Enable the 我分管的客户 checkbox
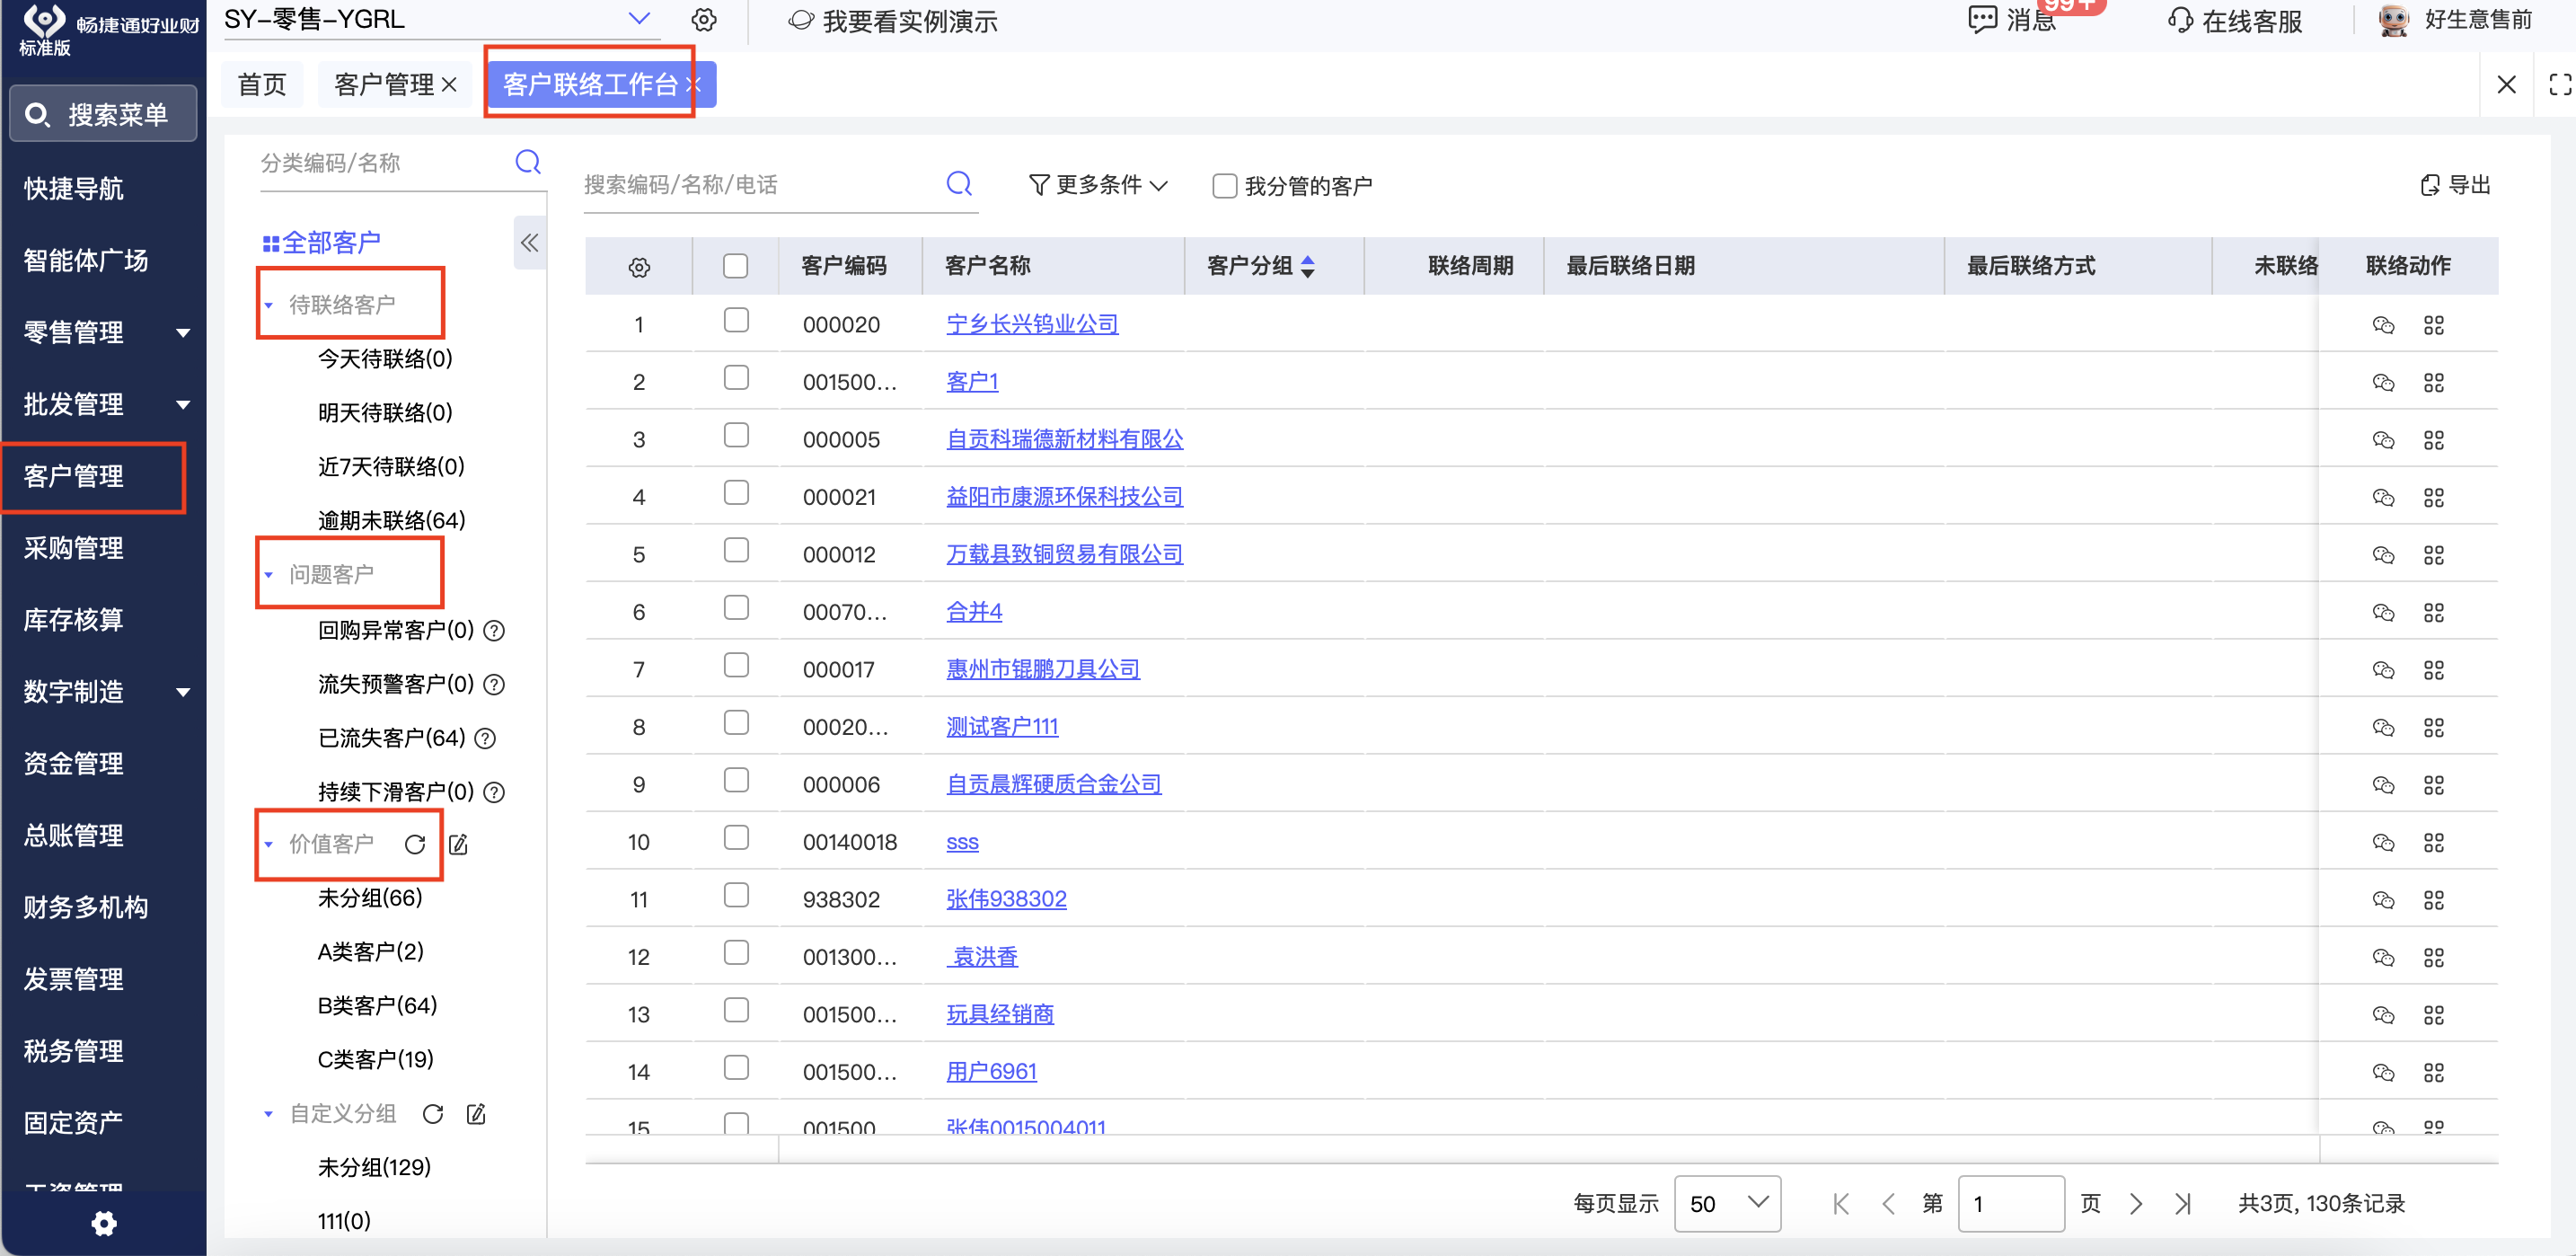This screenshot has height=1256, width=2576. click(1224, 186)
